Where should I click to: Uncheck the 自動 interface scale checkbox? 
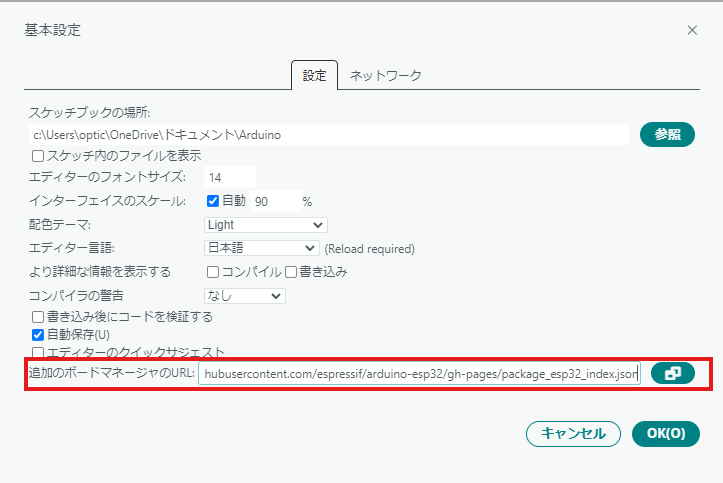[213, 201]
